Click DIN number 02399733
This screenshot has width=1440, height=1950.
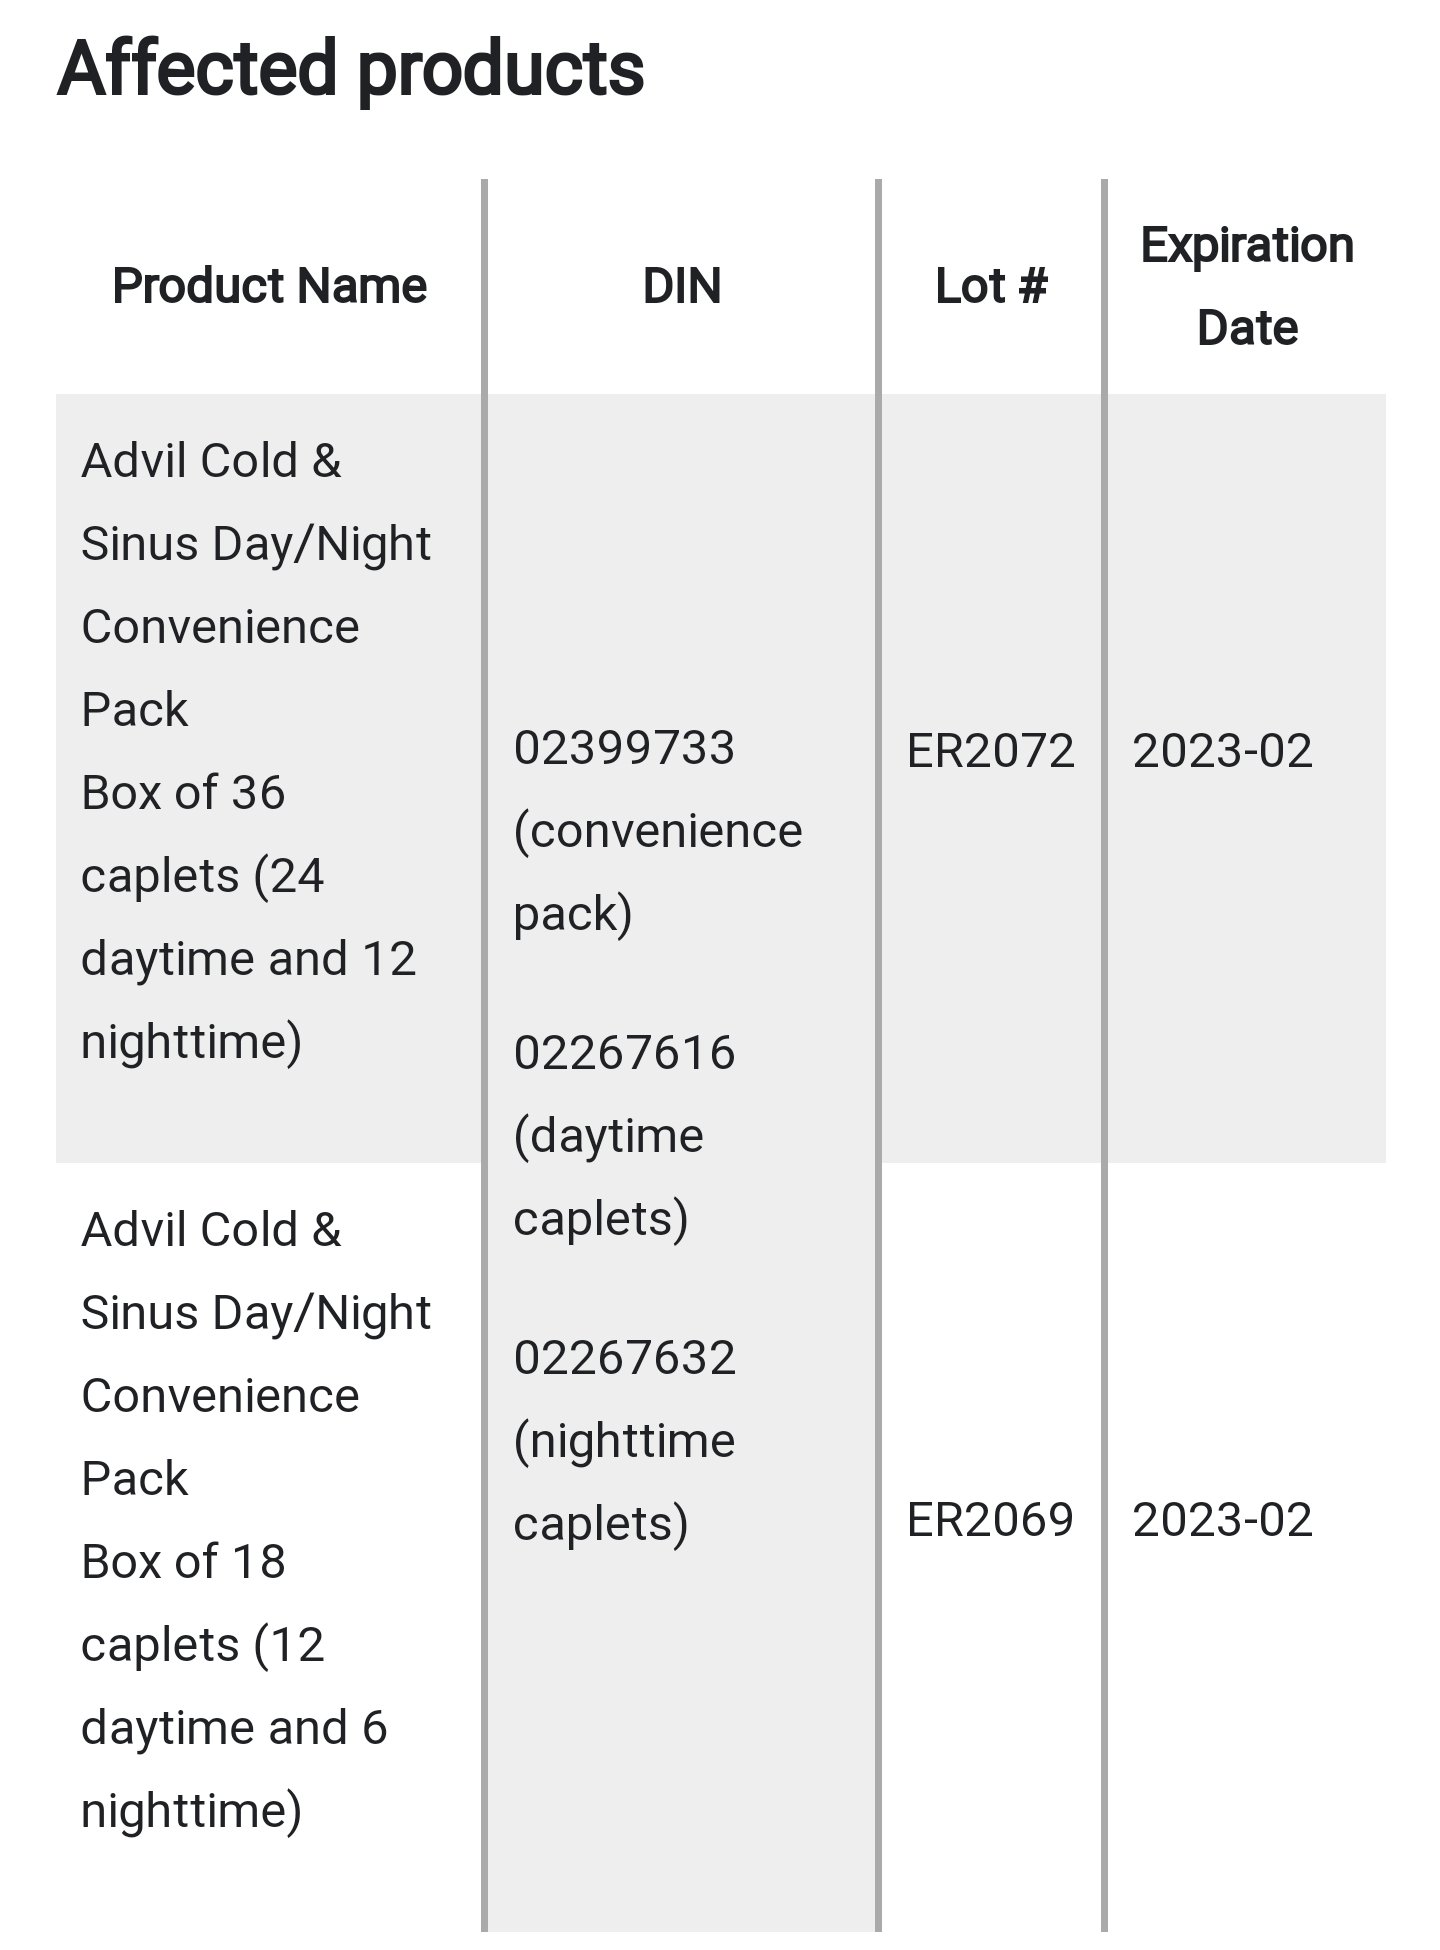coord(624,748)
